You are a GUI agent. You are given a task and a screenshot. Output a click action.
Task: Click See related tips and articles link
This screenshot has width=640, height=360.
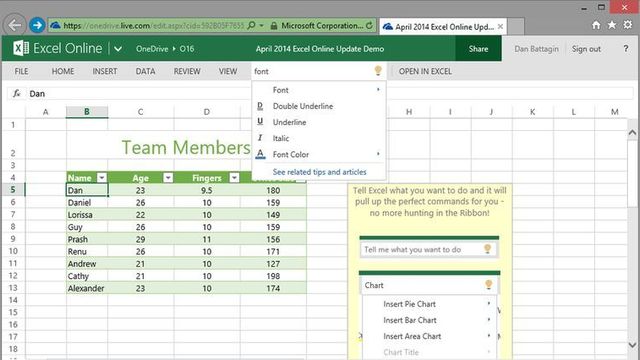pyautogui.click(x=320, y=172)
